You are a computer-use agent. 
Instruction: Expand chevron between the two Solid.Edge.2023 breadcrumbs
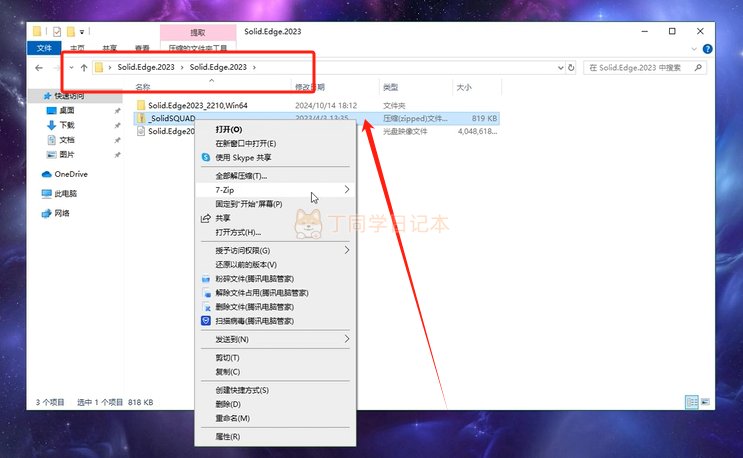(x=182, y=67)
